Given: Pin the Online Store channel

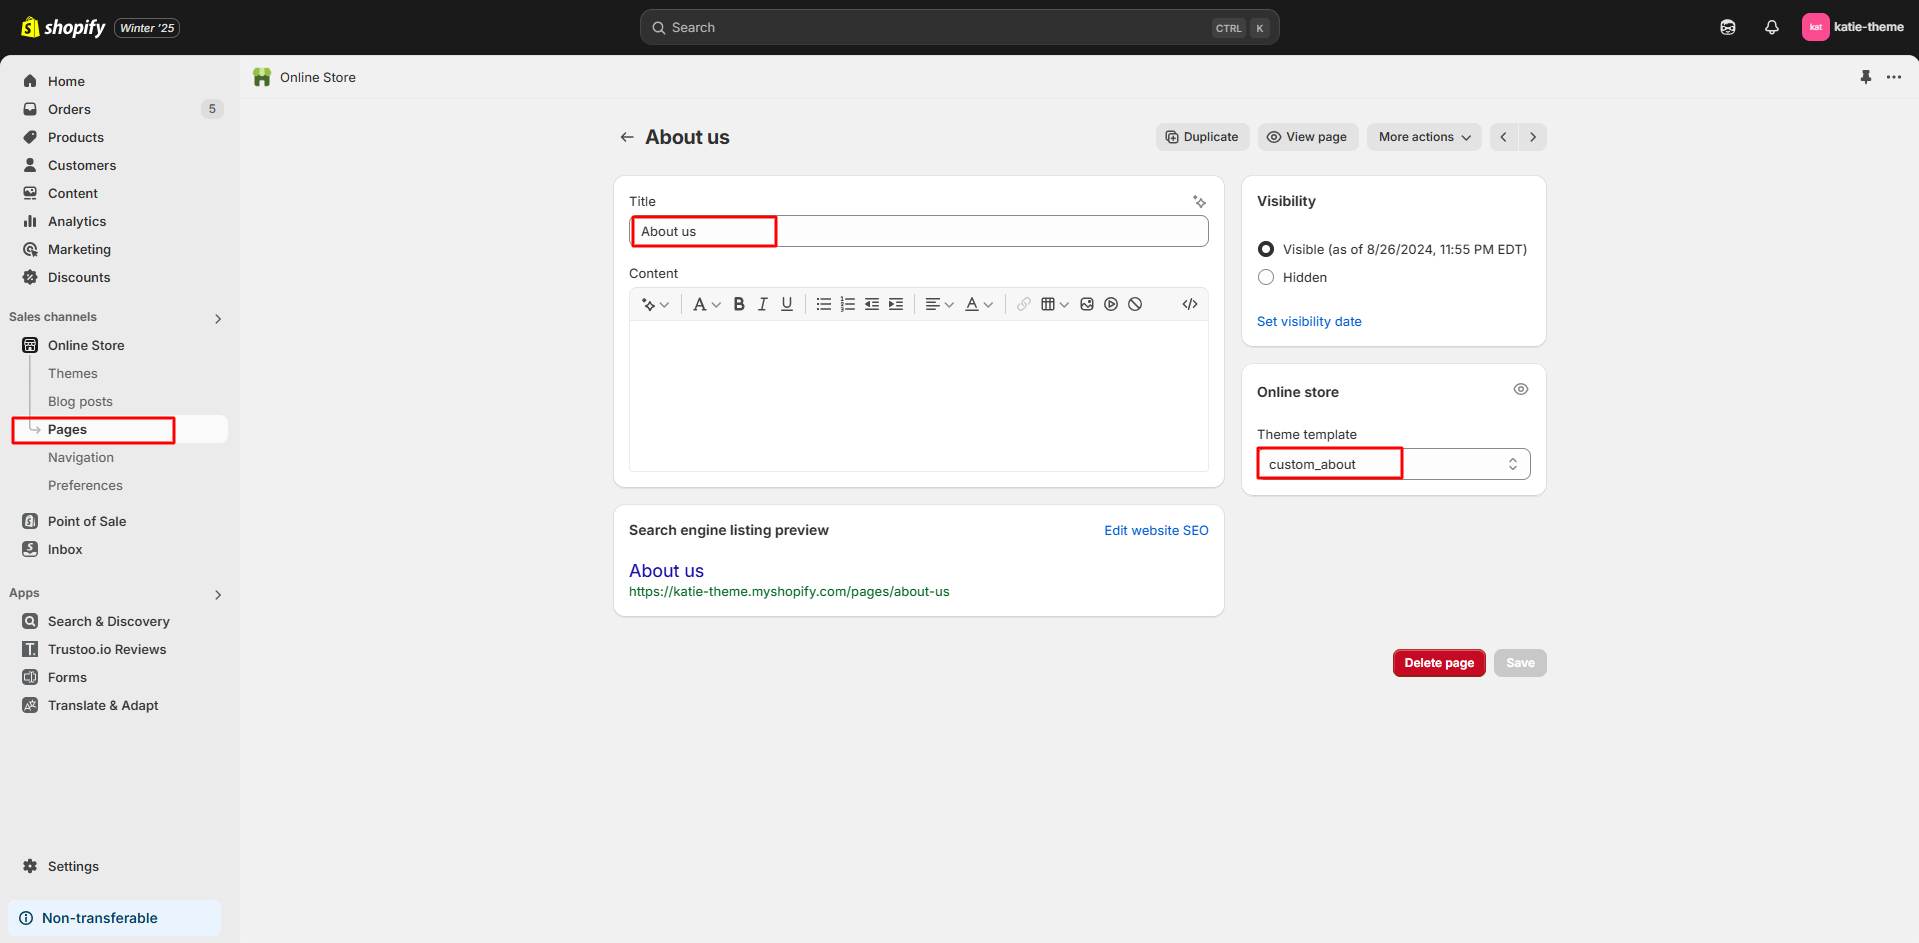Looking at the screenshot, I should coord(1866,77).
